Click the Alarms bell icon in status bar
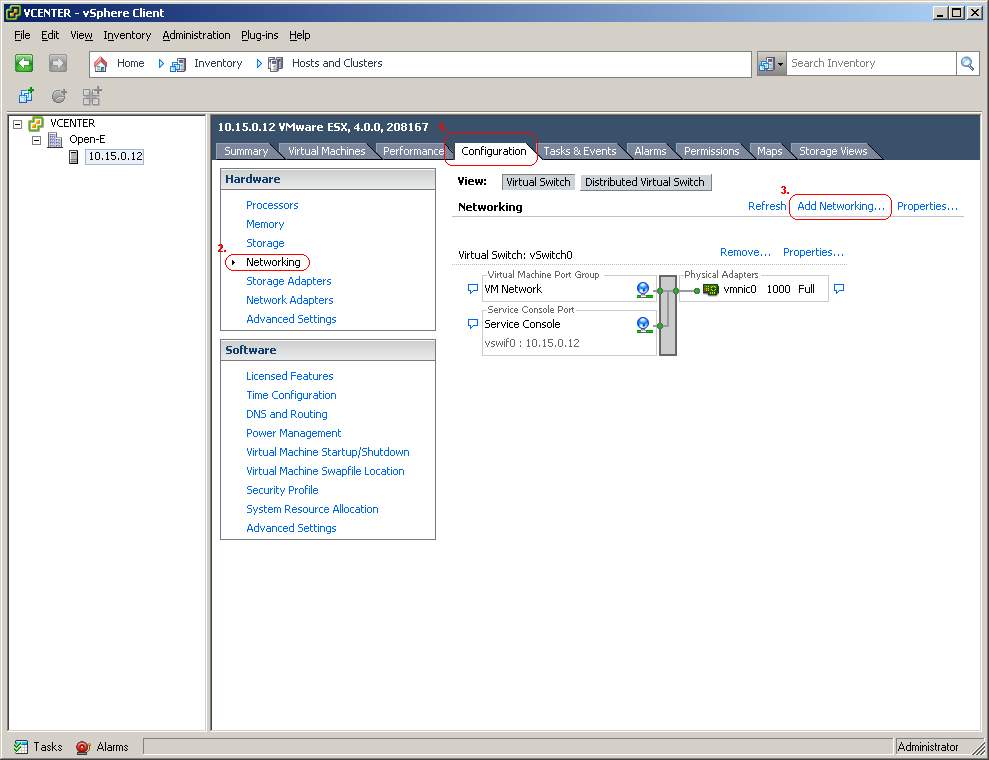This screenshot has height=760, width=989. pos(83,747)
